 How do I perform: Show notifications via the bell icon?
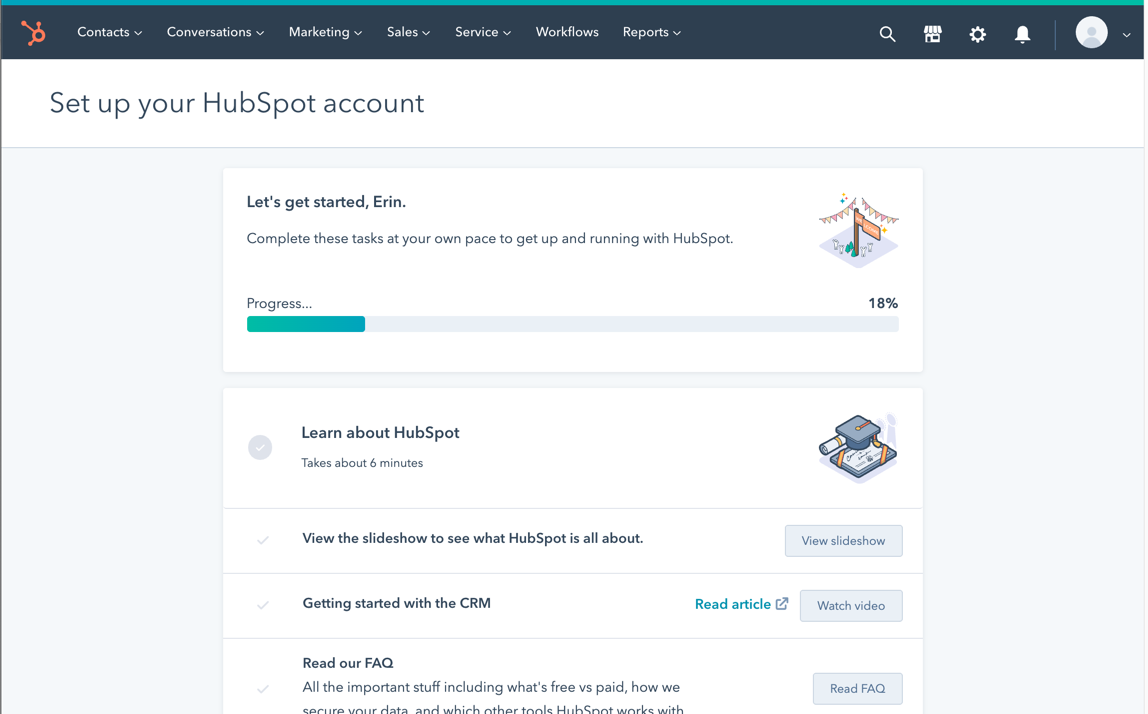coord(1022,34)
